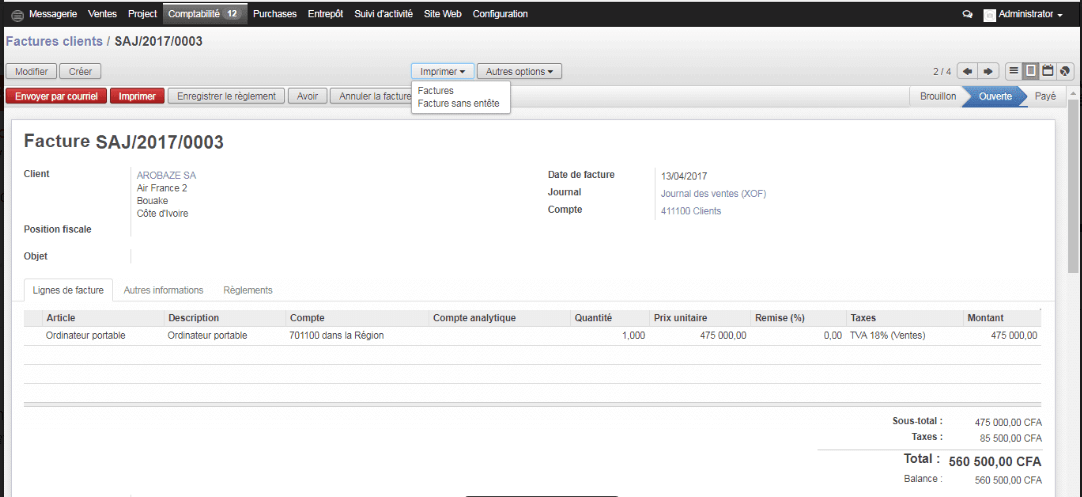Go to next invoice record arrow
Image resolution: width=1082 pixels, height=497 pixels.
[x=988, y=71]
